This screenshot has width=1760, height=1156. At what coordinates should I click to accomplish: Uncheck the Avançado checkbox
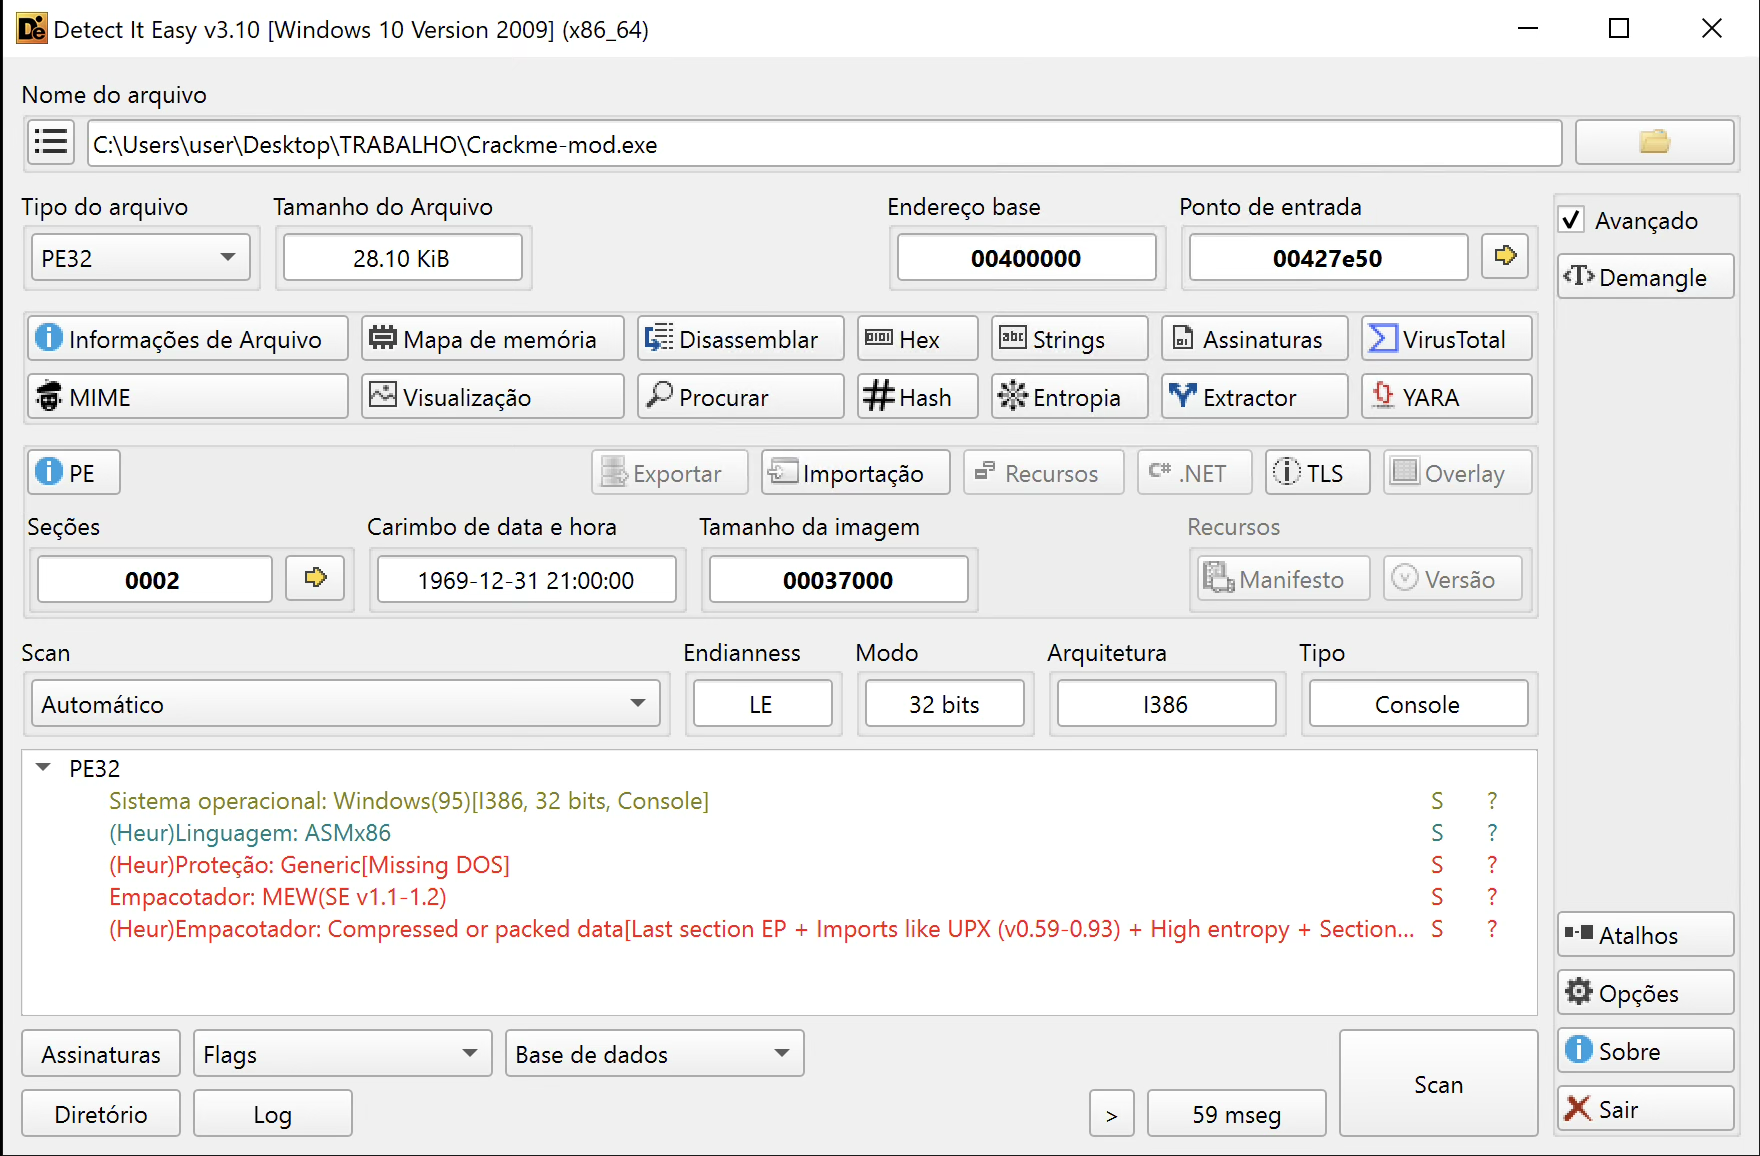(x=1572, y=220)
